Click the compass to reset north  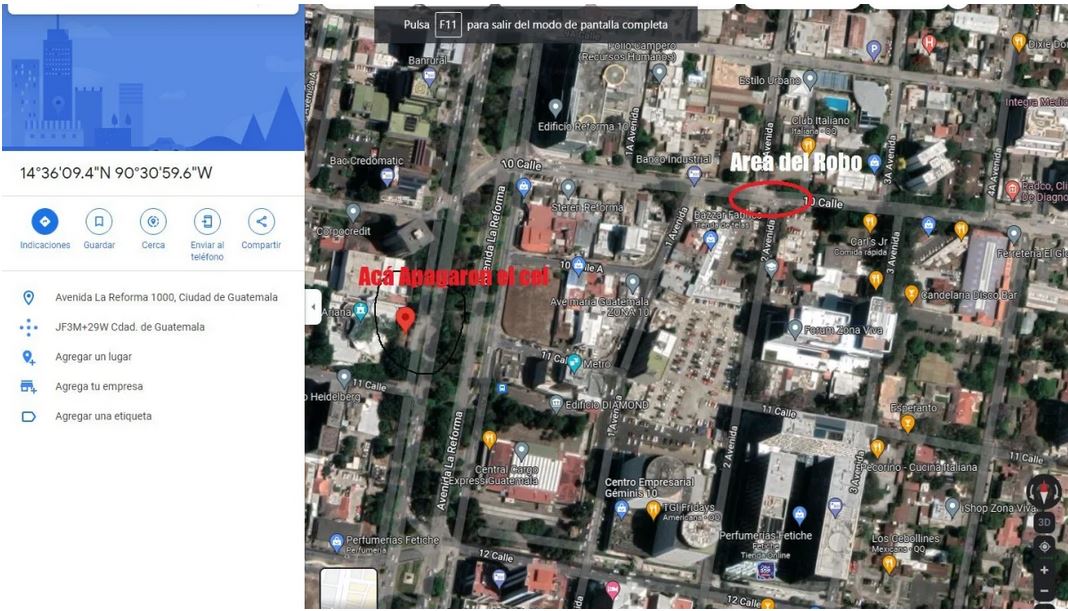point(1044,491)
